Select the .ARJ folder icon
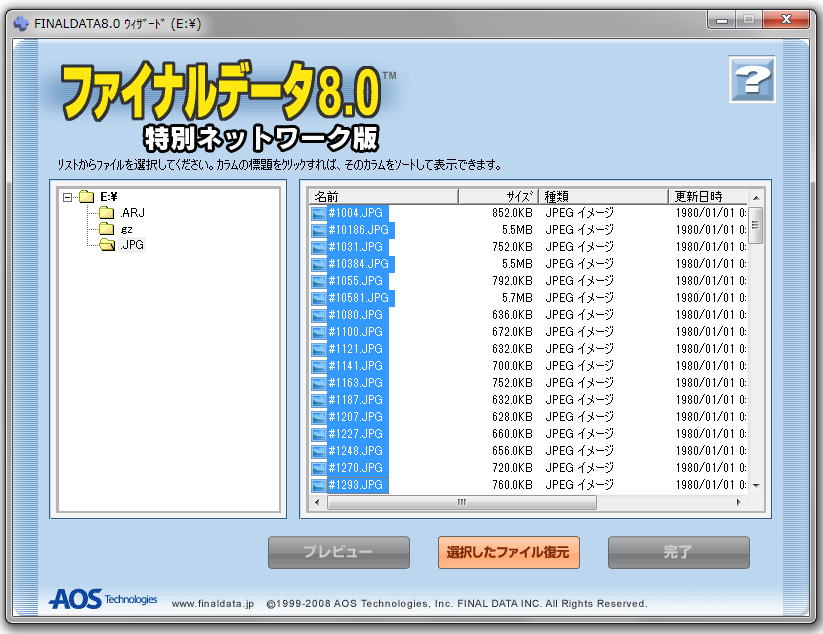This screenshot has width=823, height=634. coord(106,213)
